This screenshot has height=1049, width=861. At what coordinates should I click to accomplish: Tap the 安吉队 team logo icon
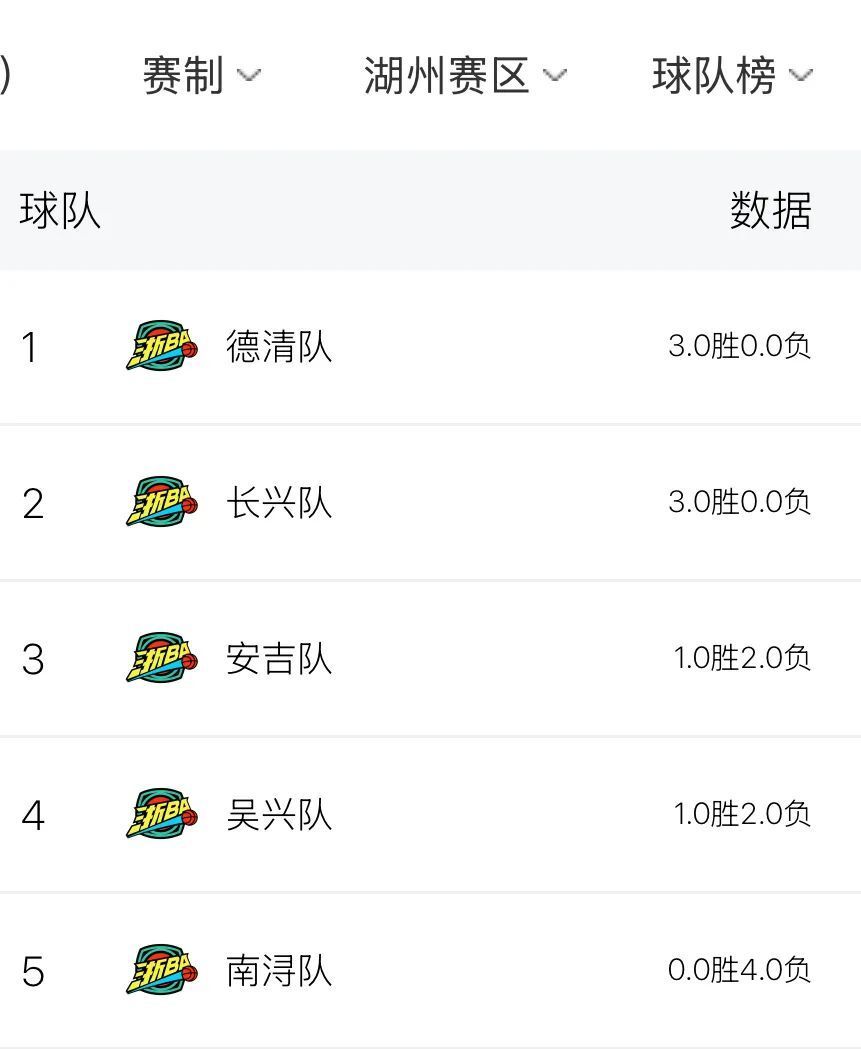click(x=162, y=658)
